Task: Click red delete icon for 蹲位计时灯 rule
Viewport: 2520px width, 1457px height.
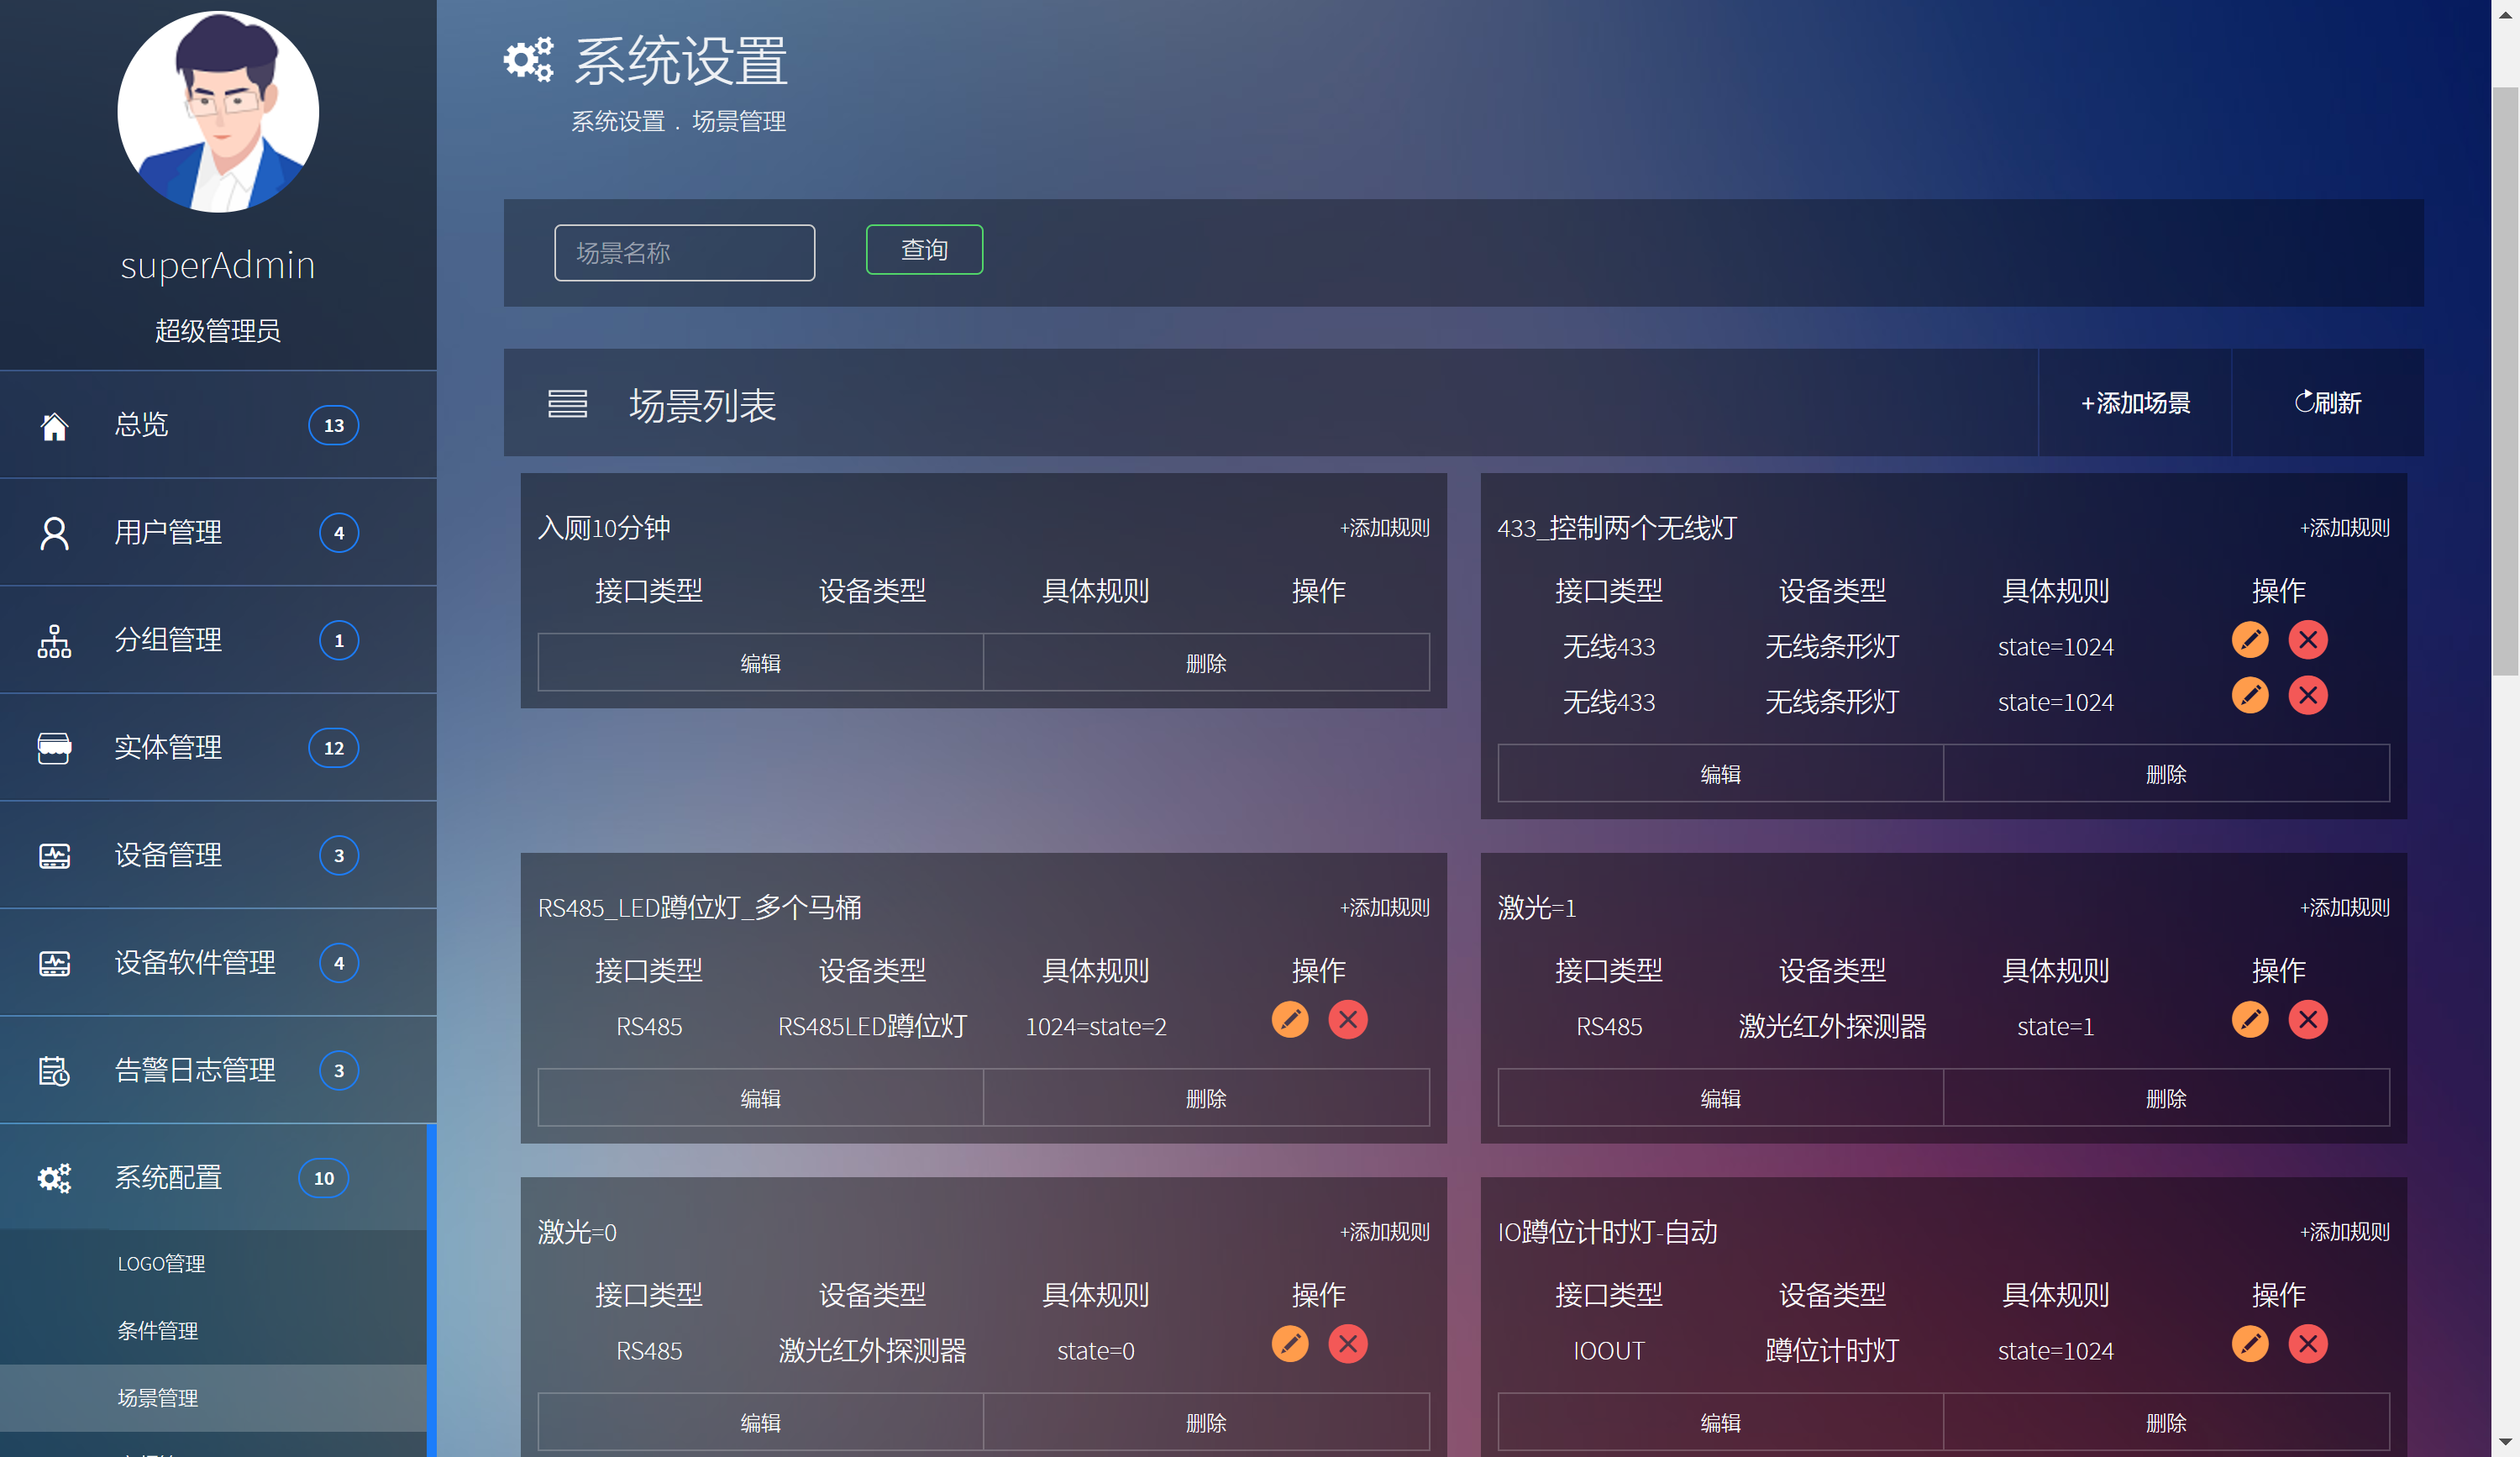Action: (2308, 1344)
